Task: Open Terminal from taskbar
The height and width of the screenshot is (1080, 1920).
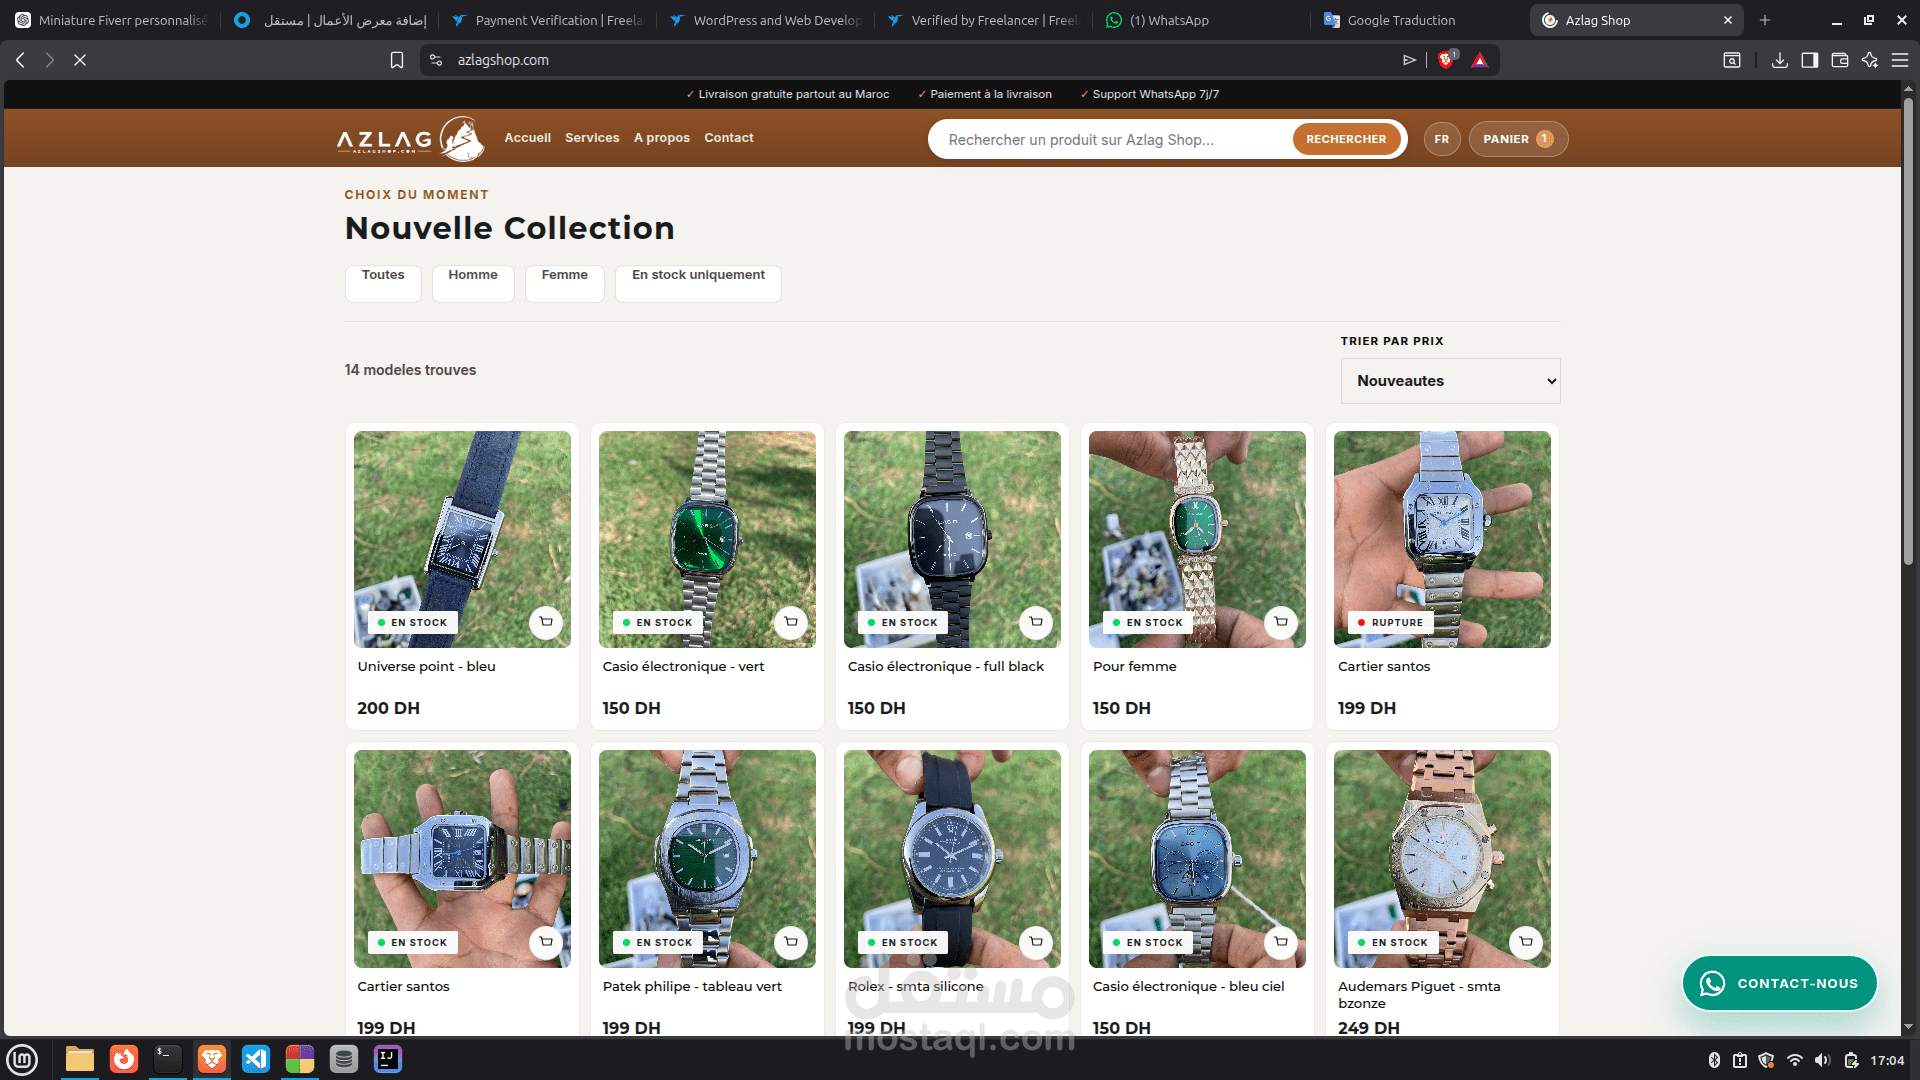Action: (168, 1059)
